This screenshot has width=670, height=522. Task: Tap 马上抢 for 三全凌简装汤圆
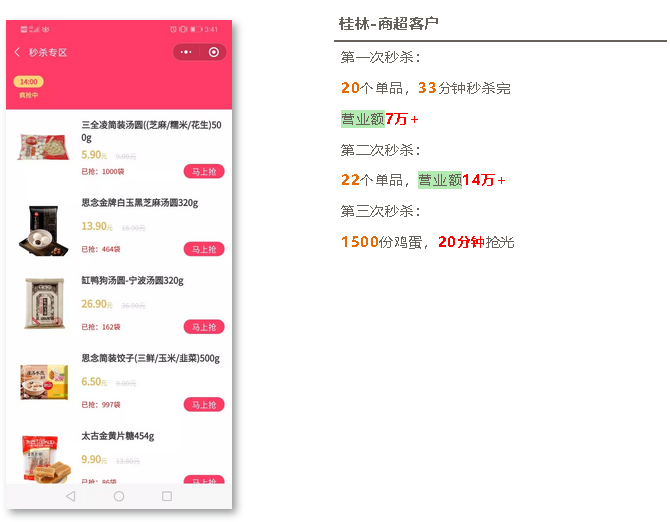point(204,171)
